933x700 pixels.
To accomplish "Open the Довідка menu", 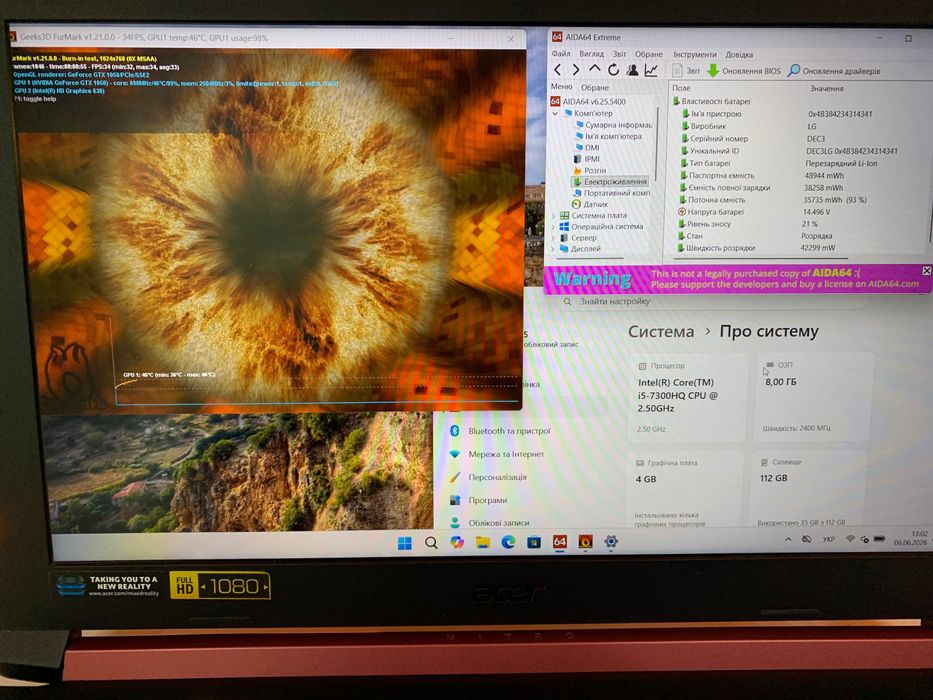I will 739,54.
